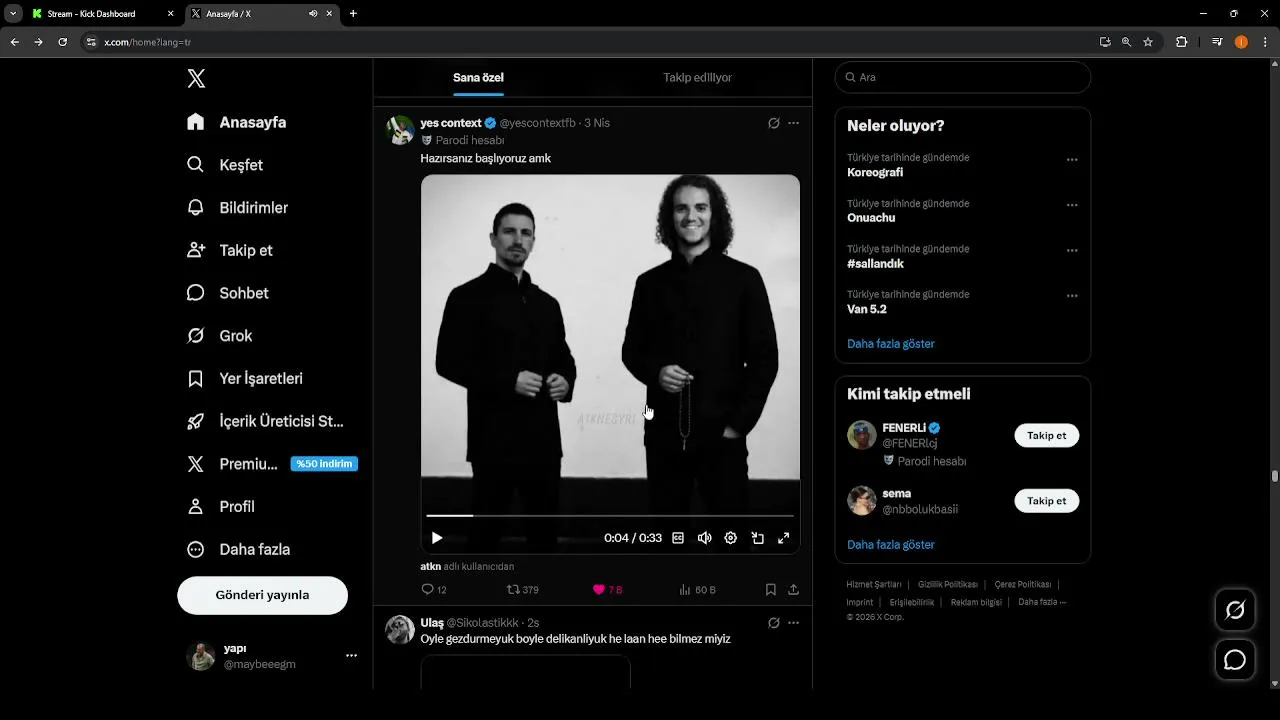The width and height of the screenshot is (1280, 720).
Task: Open more options for Koreografi trend
Action: tap(1072, 160)
